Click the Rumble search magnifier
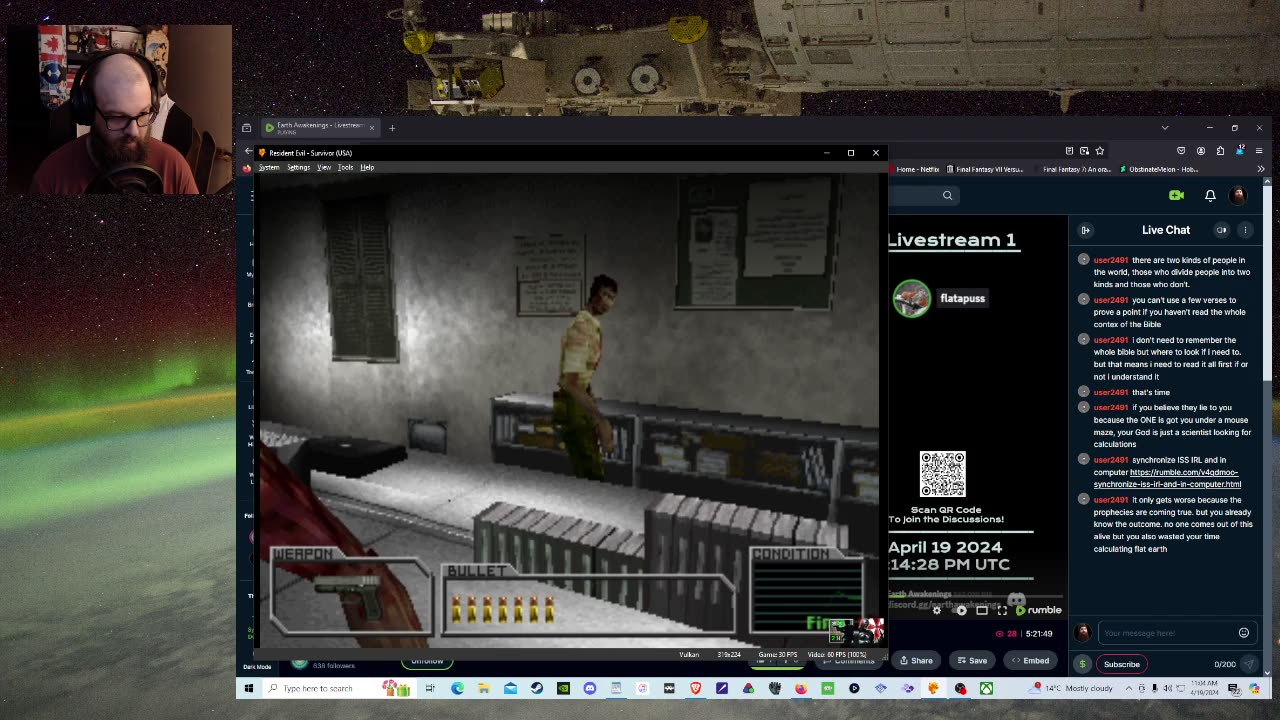 [x=947, y=195]
